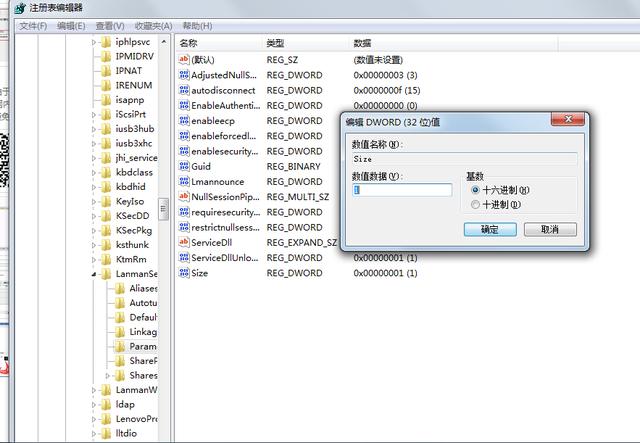Open the 文件(F) menu
The image size is (640, 443).
33,26
